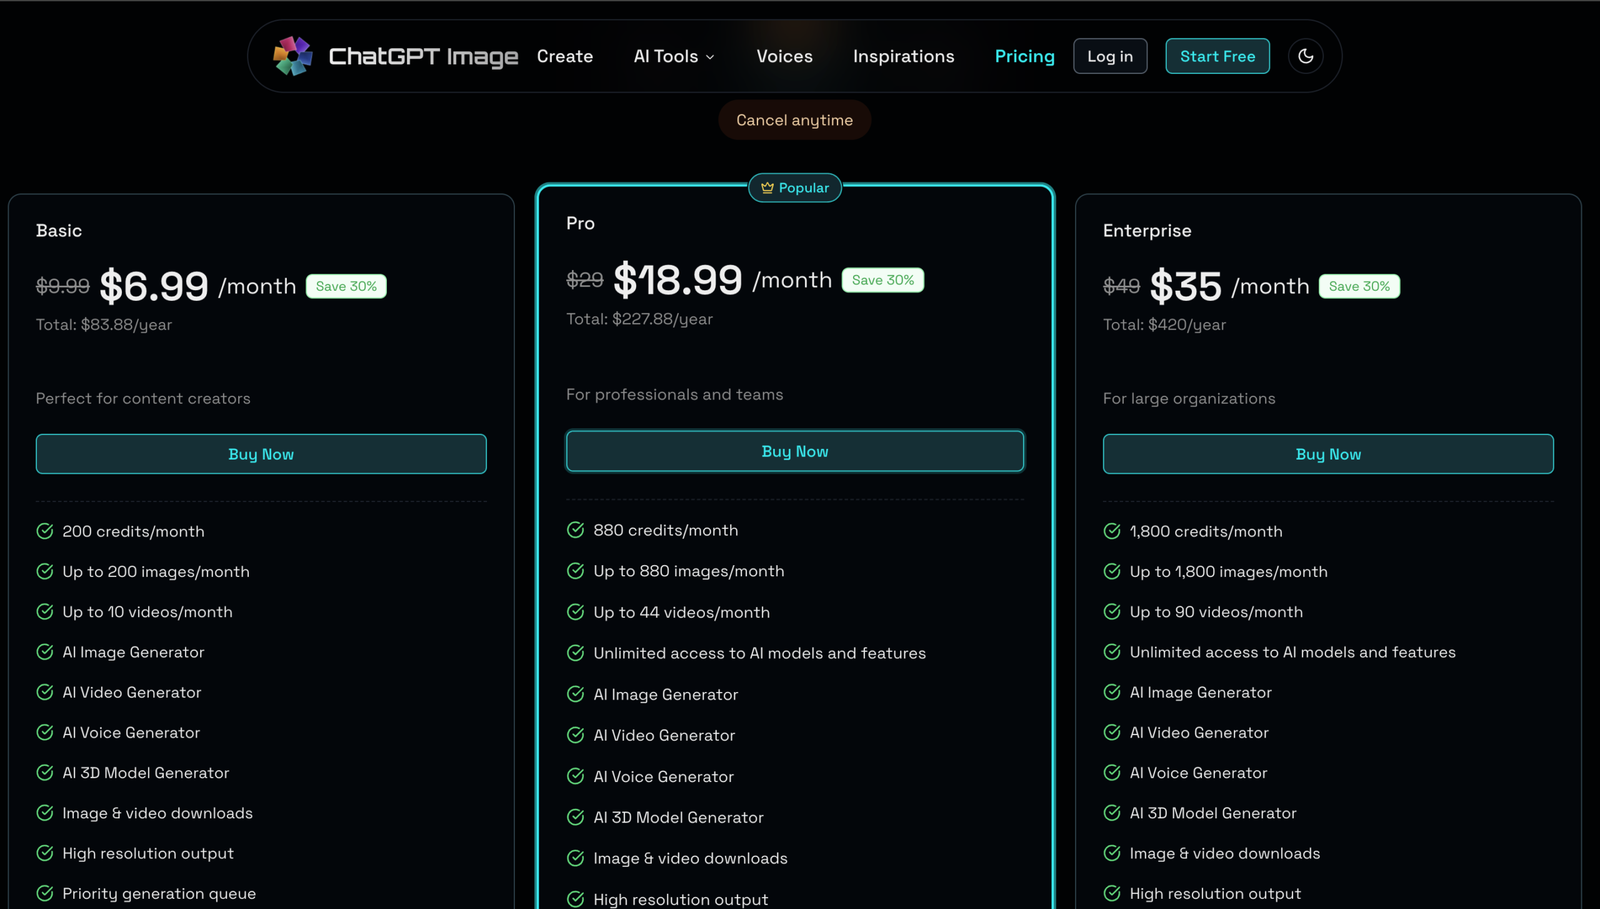Open the Create page from navigation

(565, 56)
